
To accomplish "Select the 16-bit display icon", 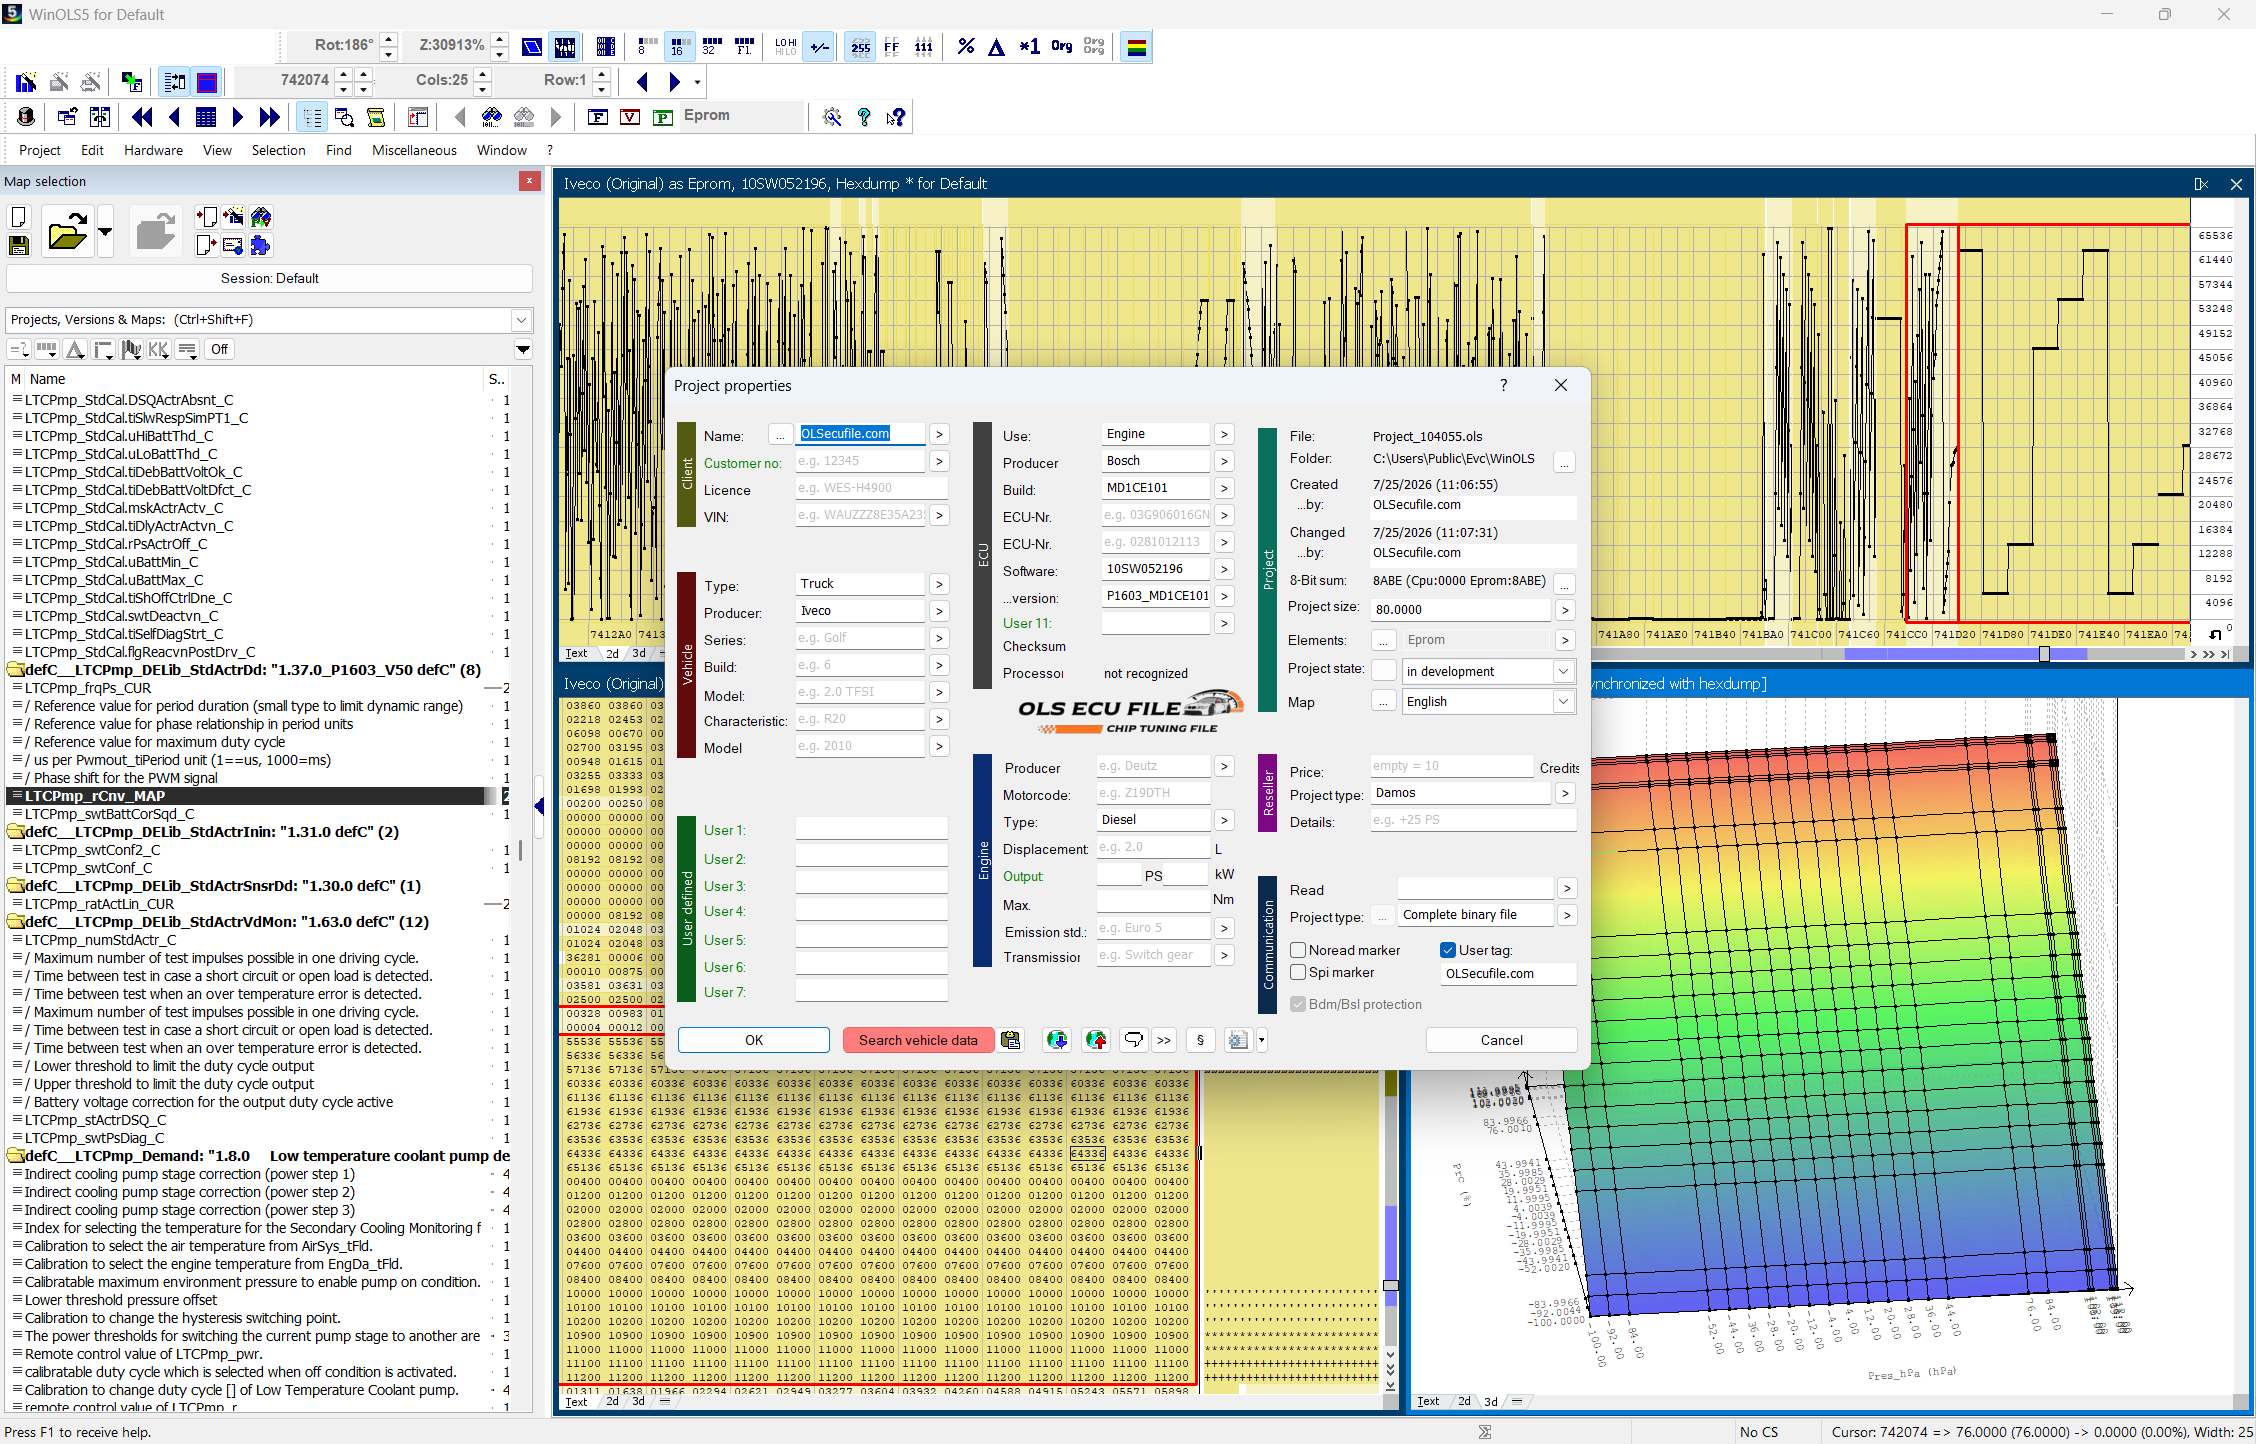I will tap(679, 47).
